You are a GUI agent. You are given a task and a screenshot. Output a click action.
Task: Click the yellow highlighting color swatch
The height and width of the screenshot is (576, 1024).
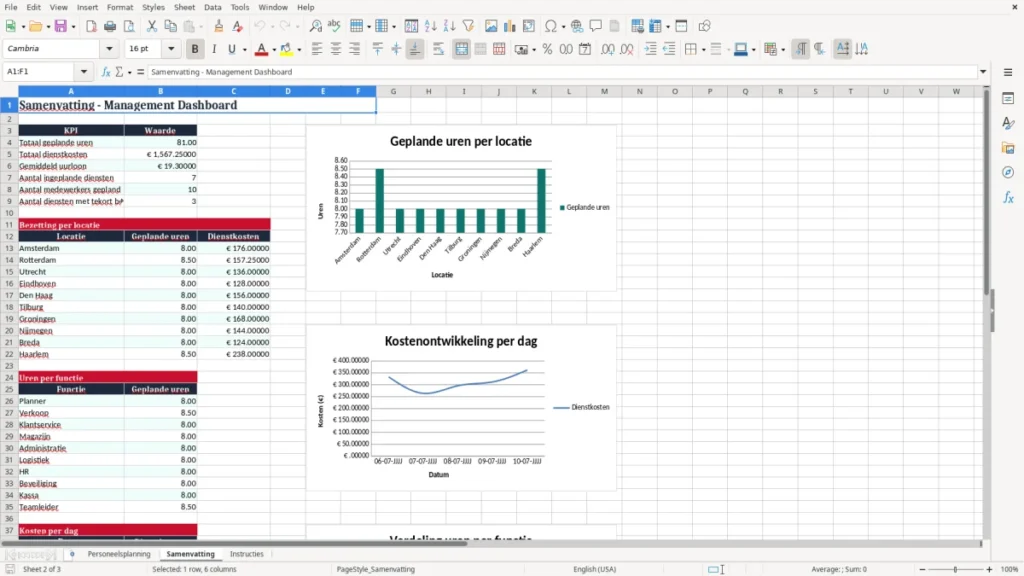tap(286, 49)
